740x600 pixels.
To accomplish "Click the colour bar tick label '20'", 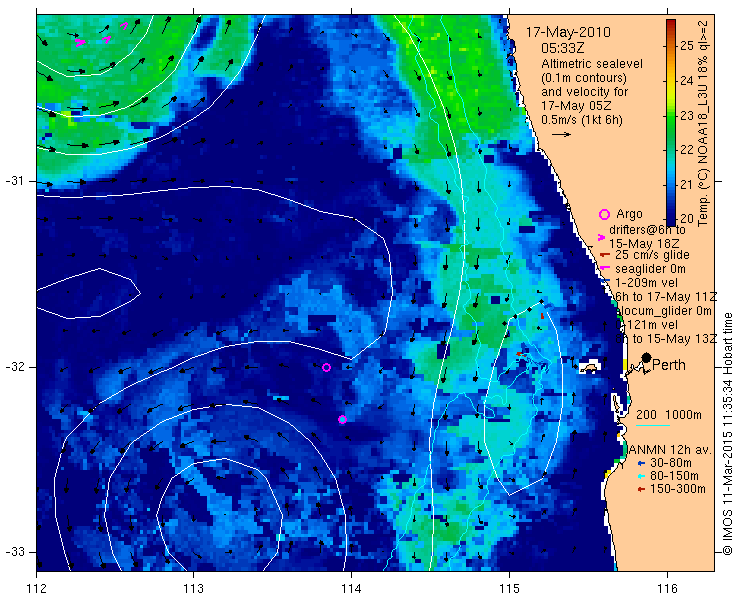I will click(x=687, y=219).
